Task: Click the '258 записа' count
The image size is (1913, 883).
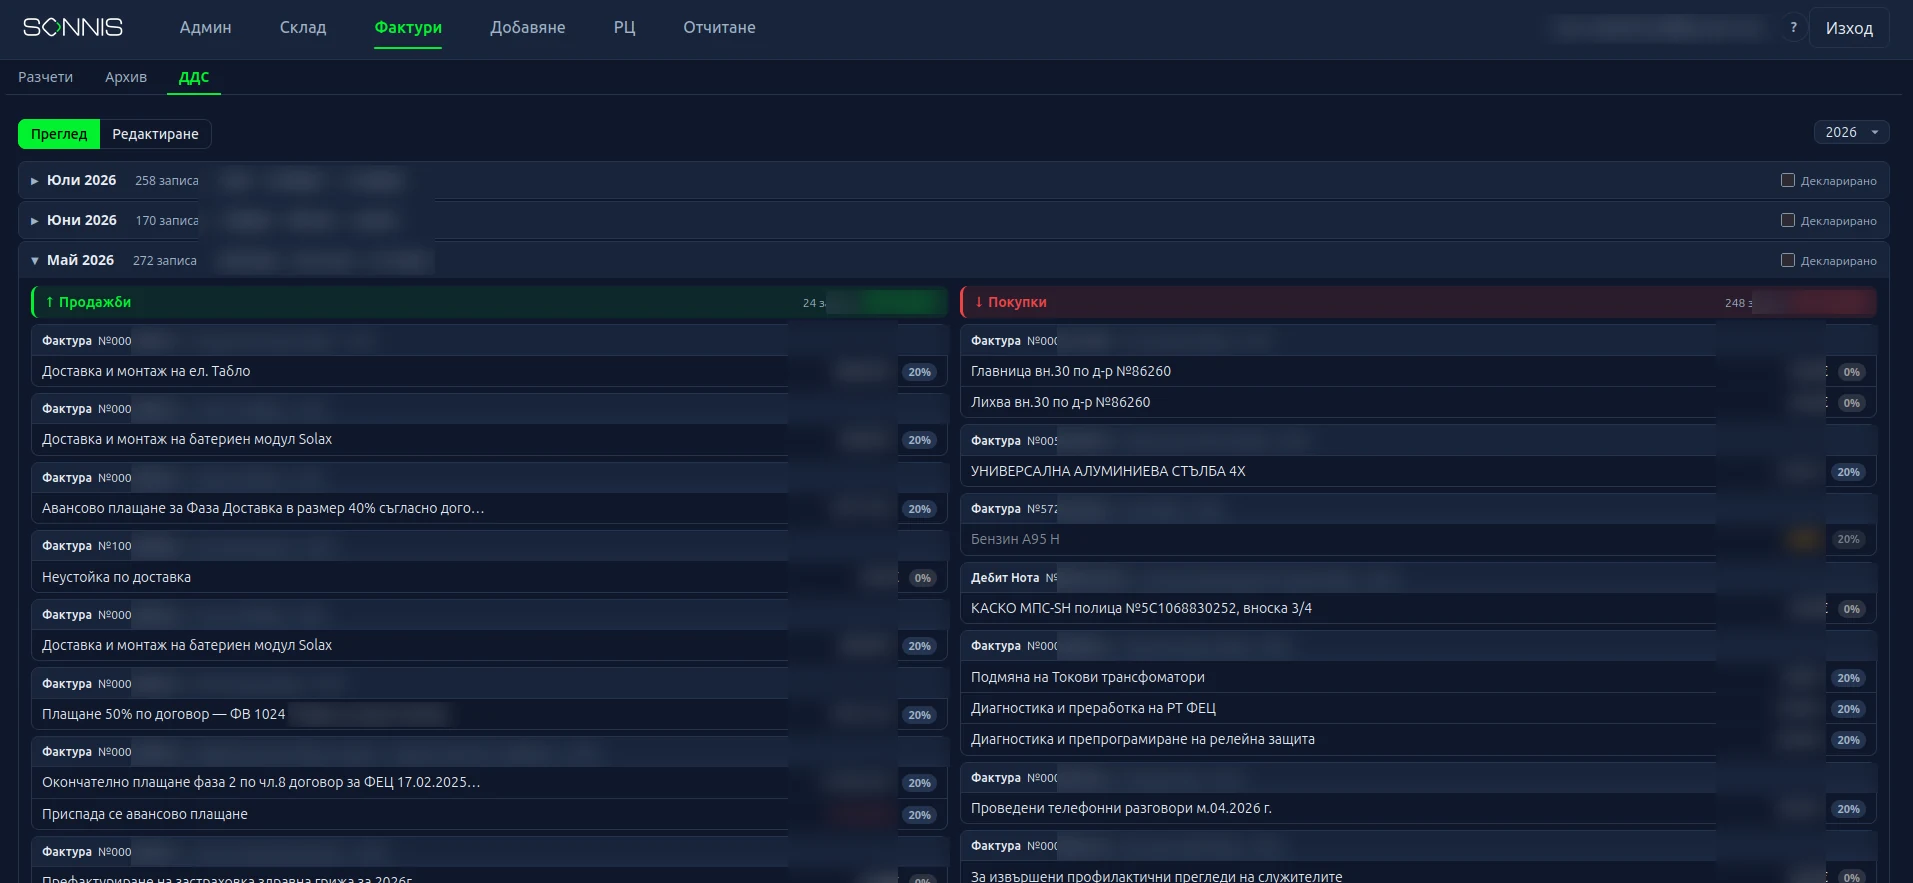Action: click(167, 181)
